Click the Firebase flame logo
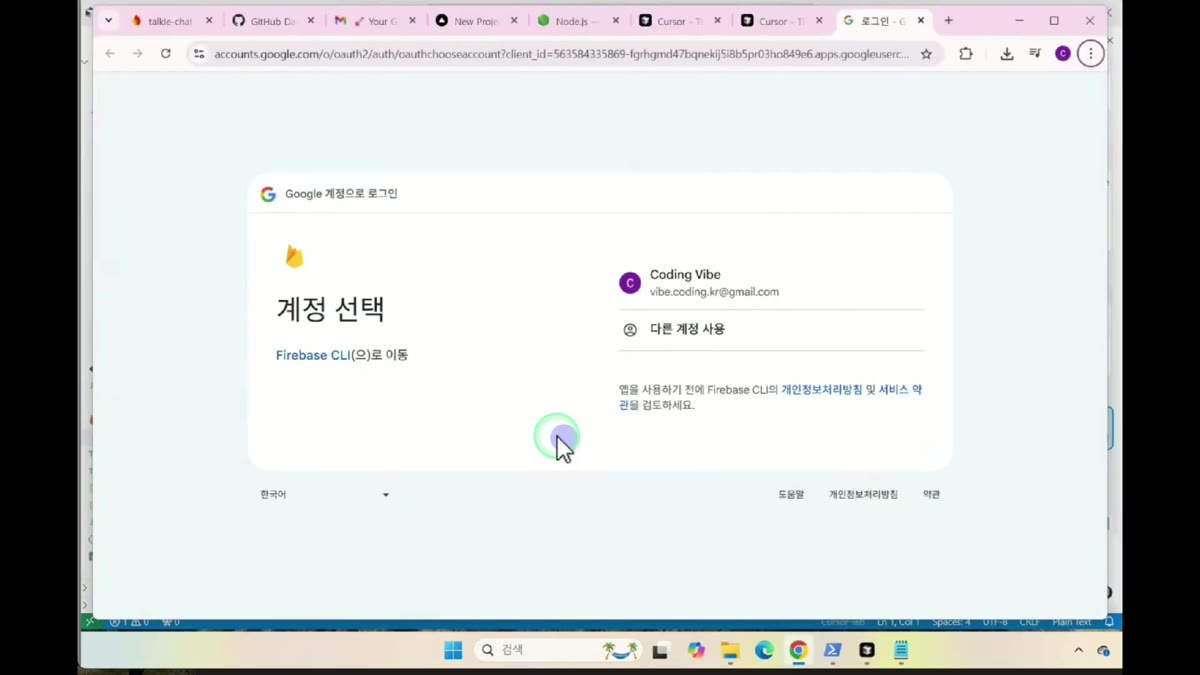 pyautogui.click(x=294, y=257)
